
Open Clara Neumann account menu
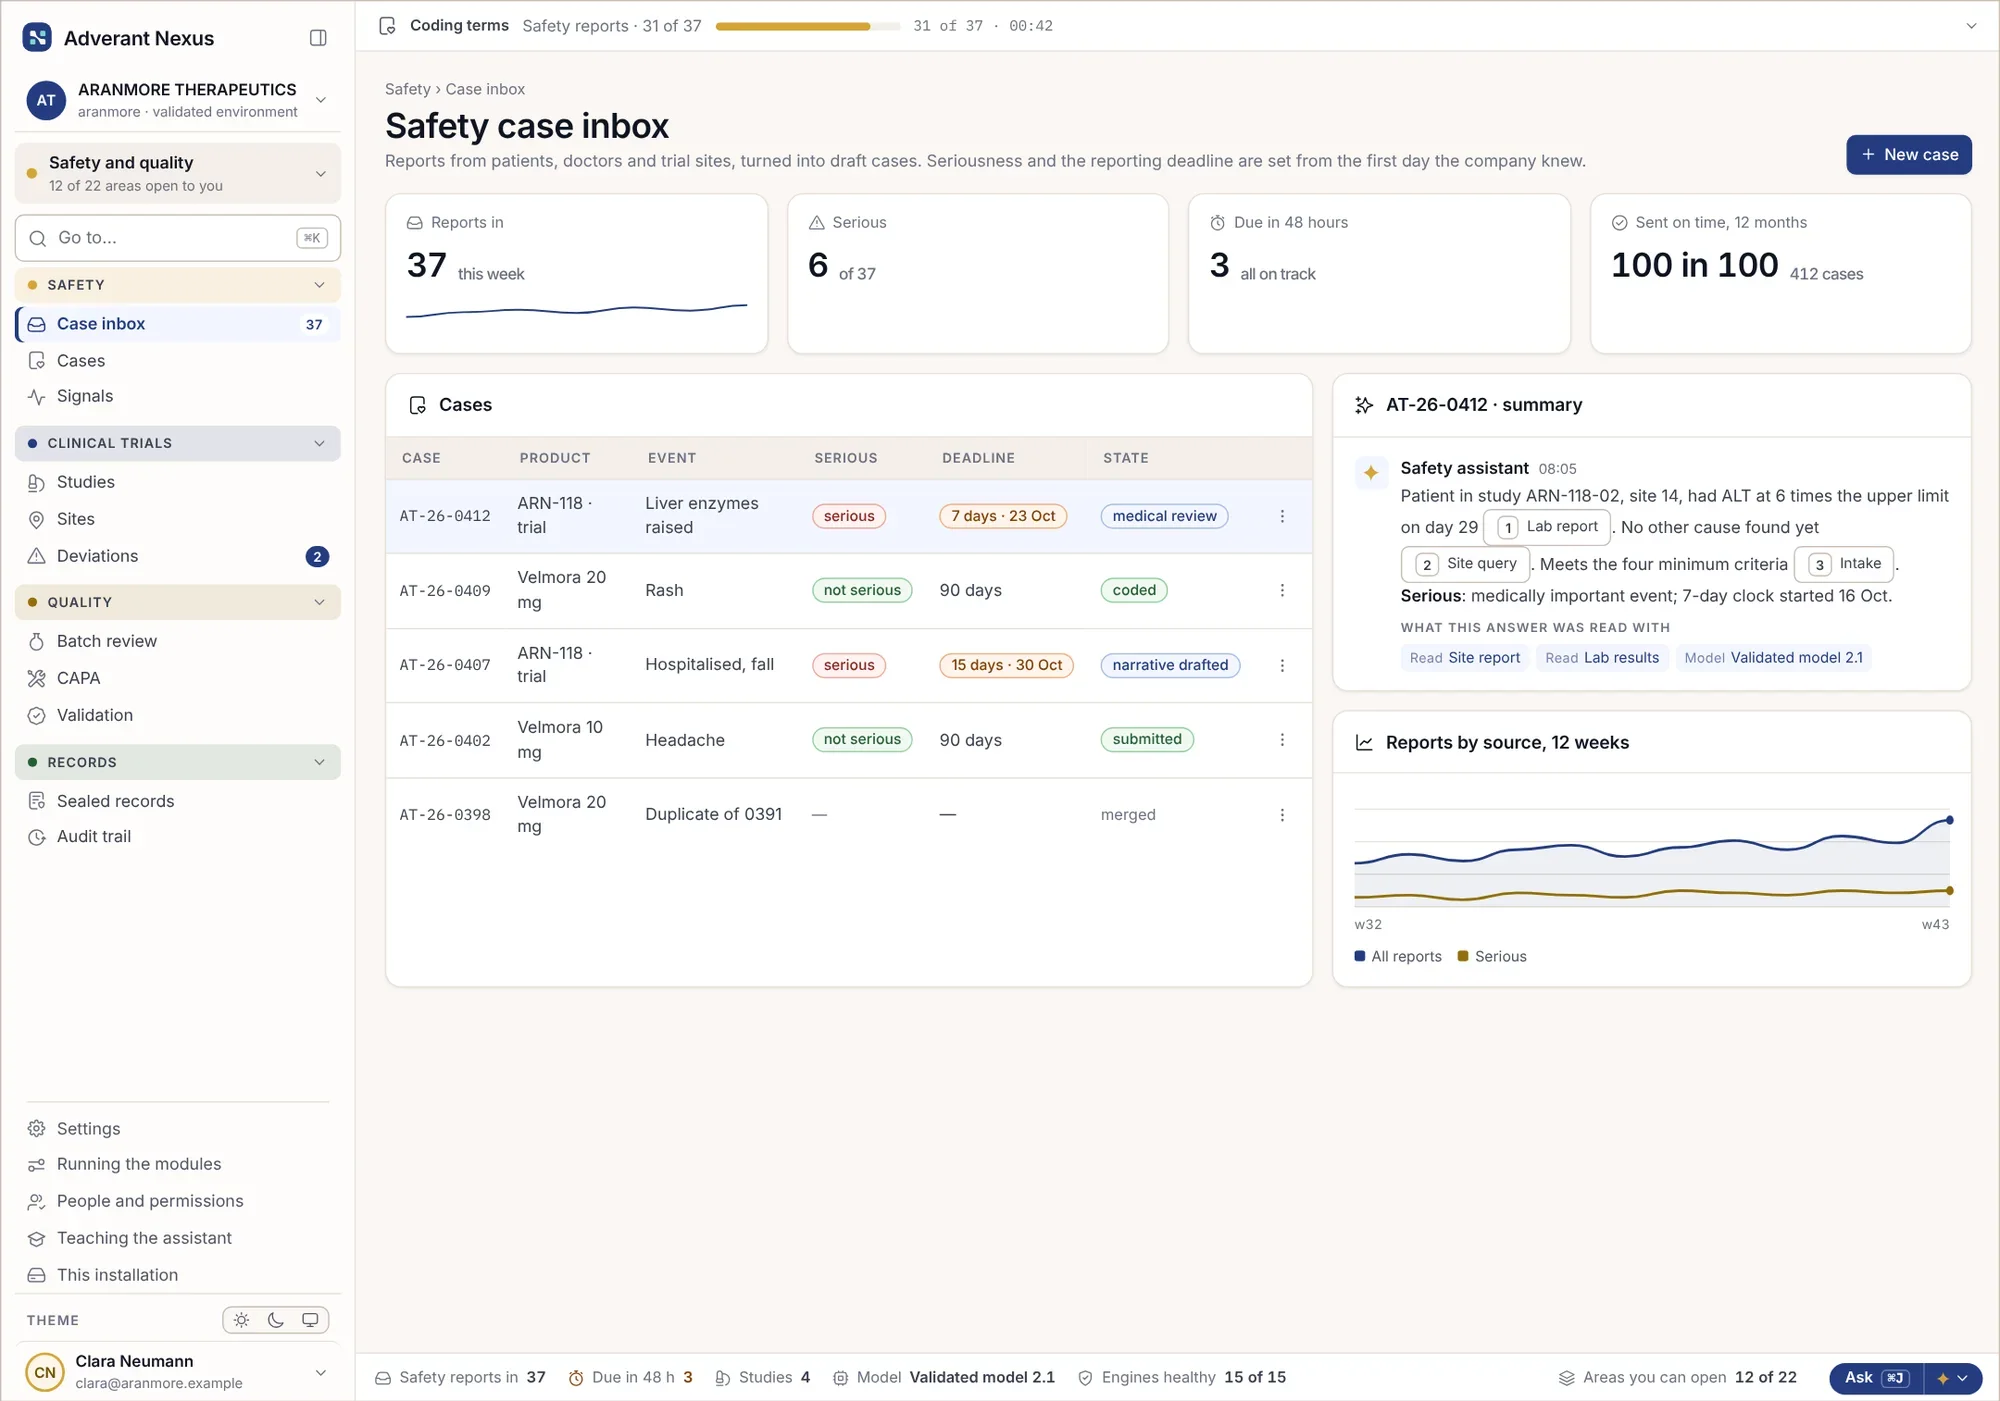pos(178,1372)
